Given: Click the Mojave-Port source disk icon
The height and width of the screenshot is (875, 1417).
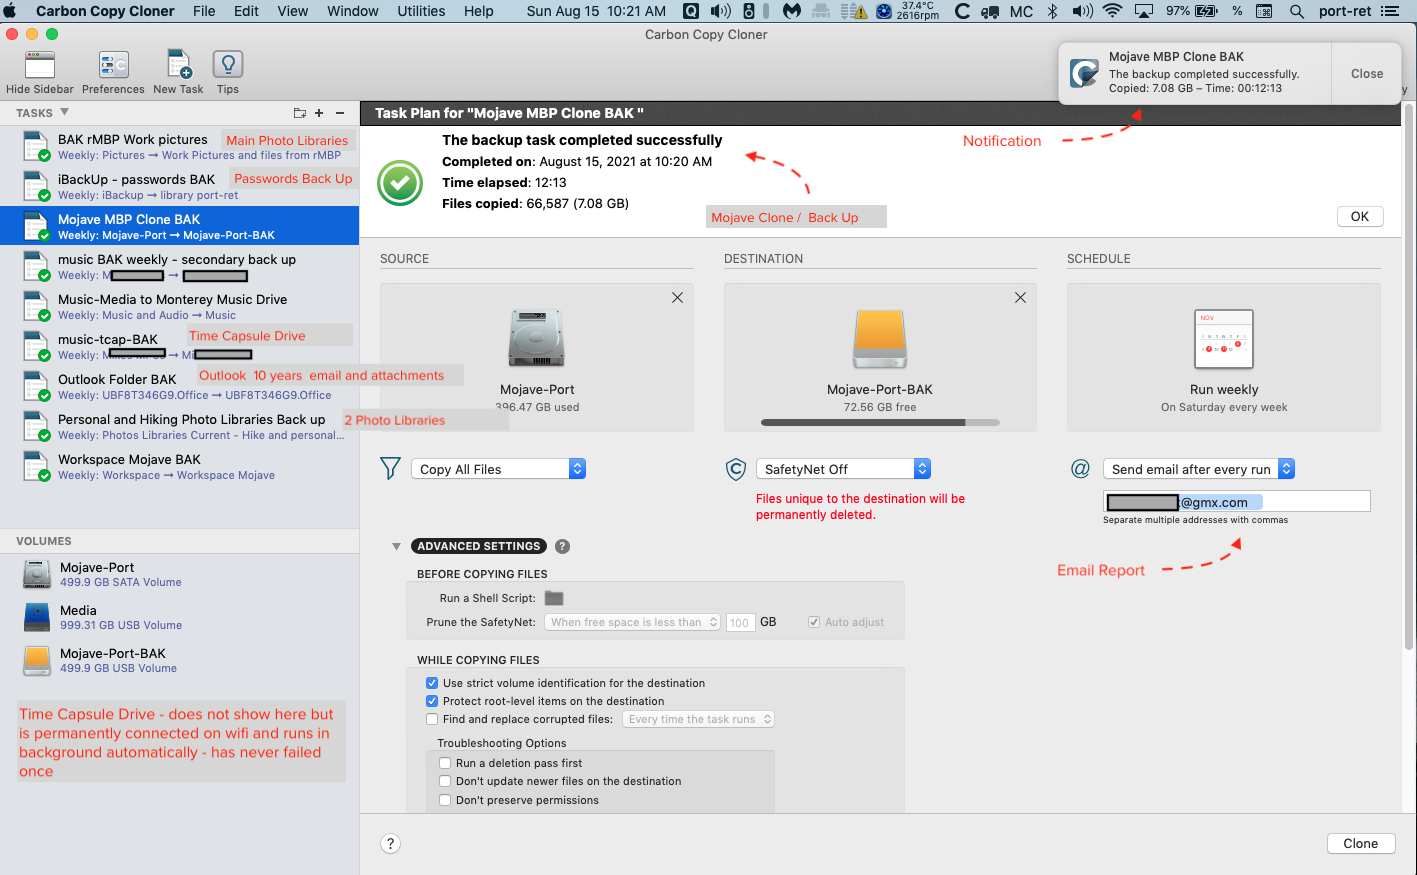Looking at the screenshot, I should tap(537, 339).
